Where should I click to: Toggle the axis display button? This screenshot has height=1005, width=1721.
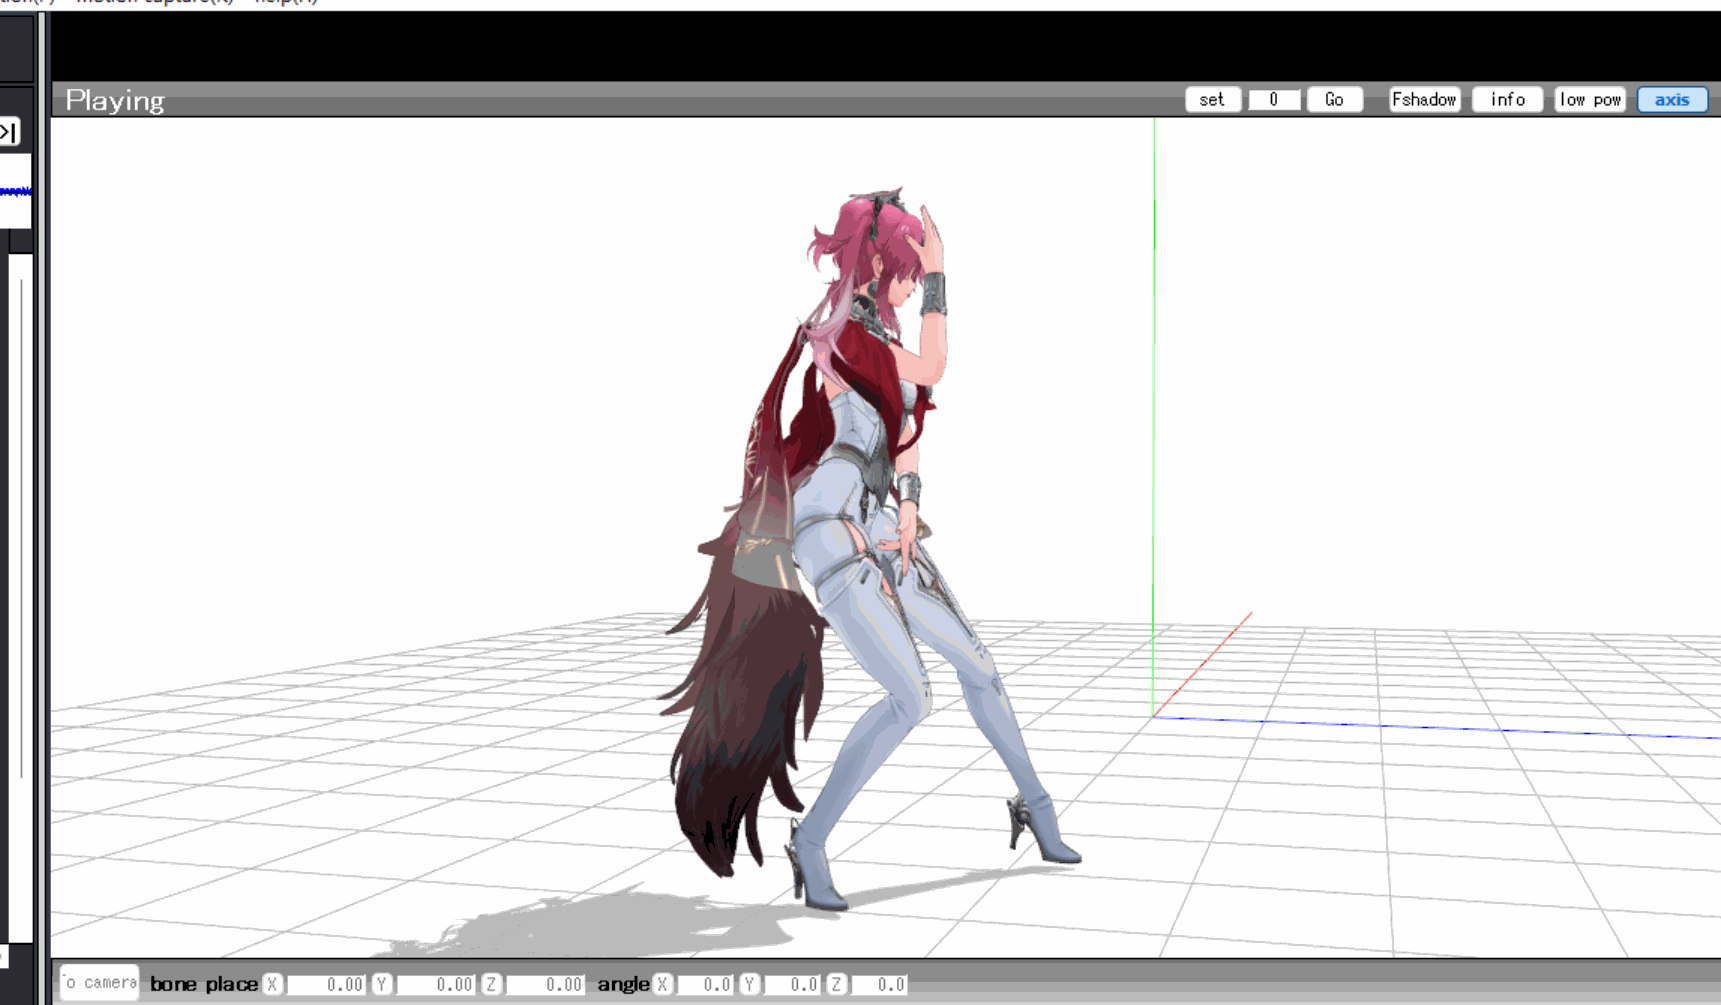coord(1672,100)
